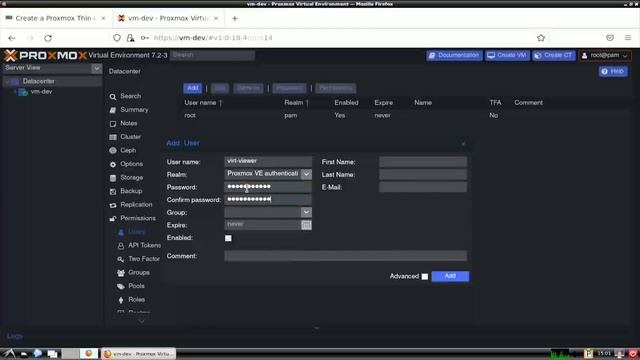This screenshot has width=640, height=360.
Task: Click the Roles icon
Action: click(x=121, y=300)
